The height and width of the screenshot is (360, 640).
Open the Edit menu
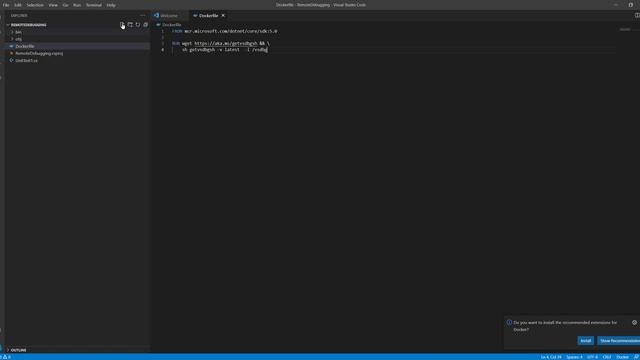(x=18, y=5)
